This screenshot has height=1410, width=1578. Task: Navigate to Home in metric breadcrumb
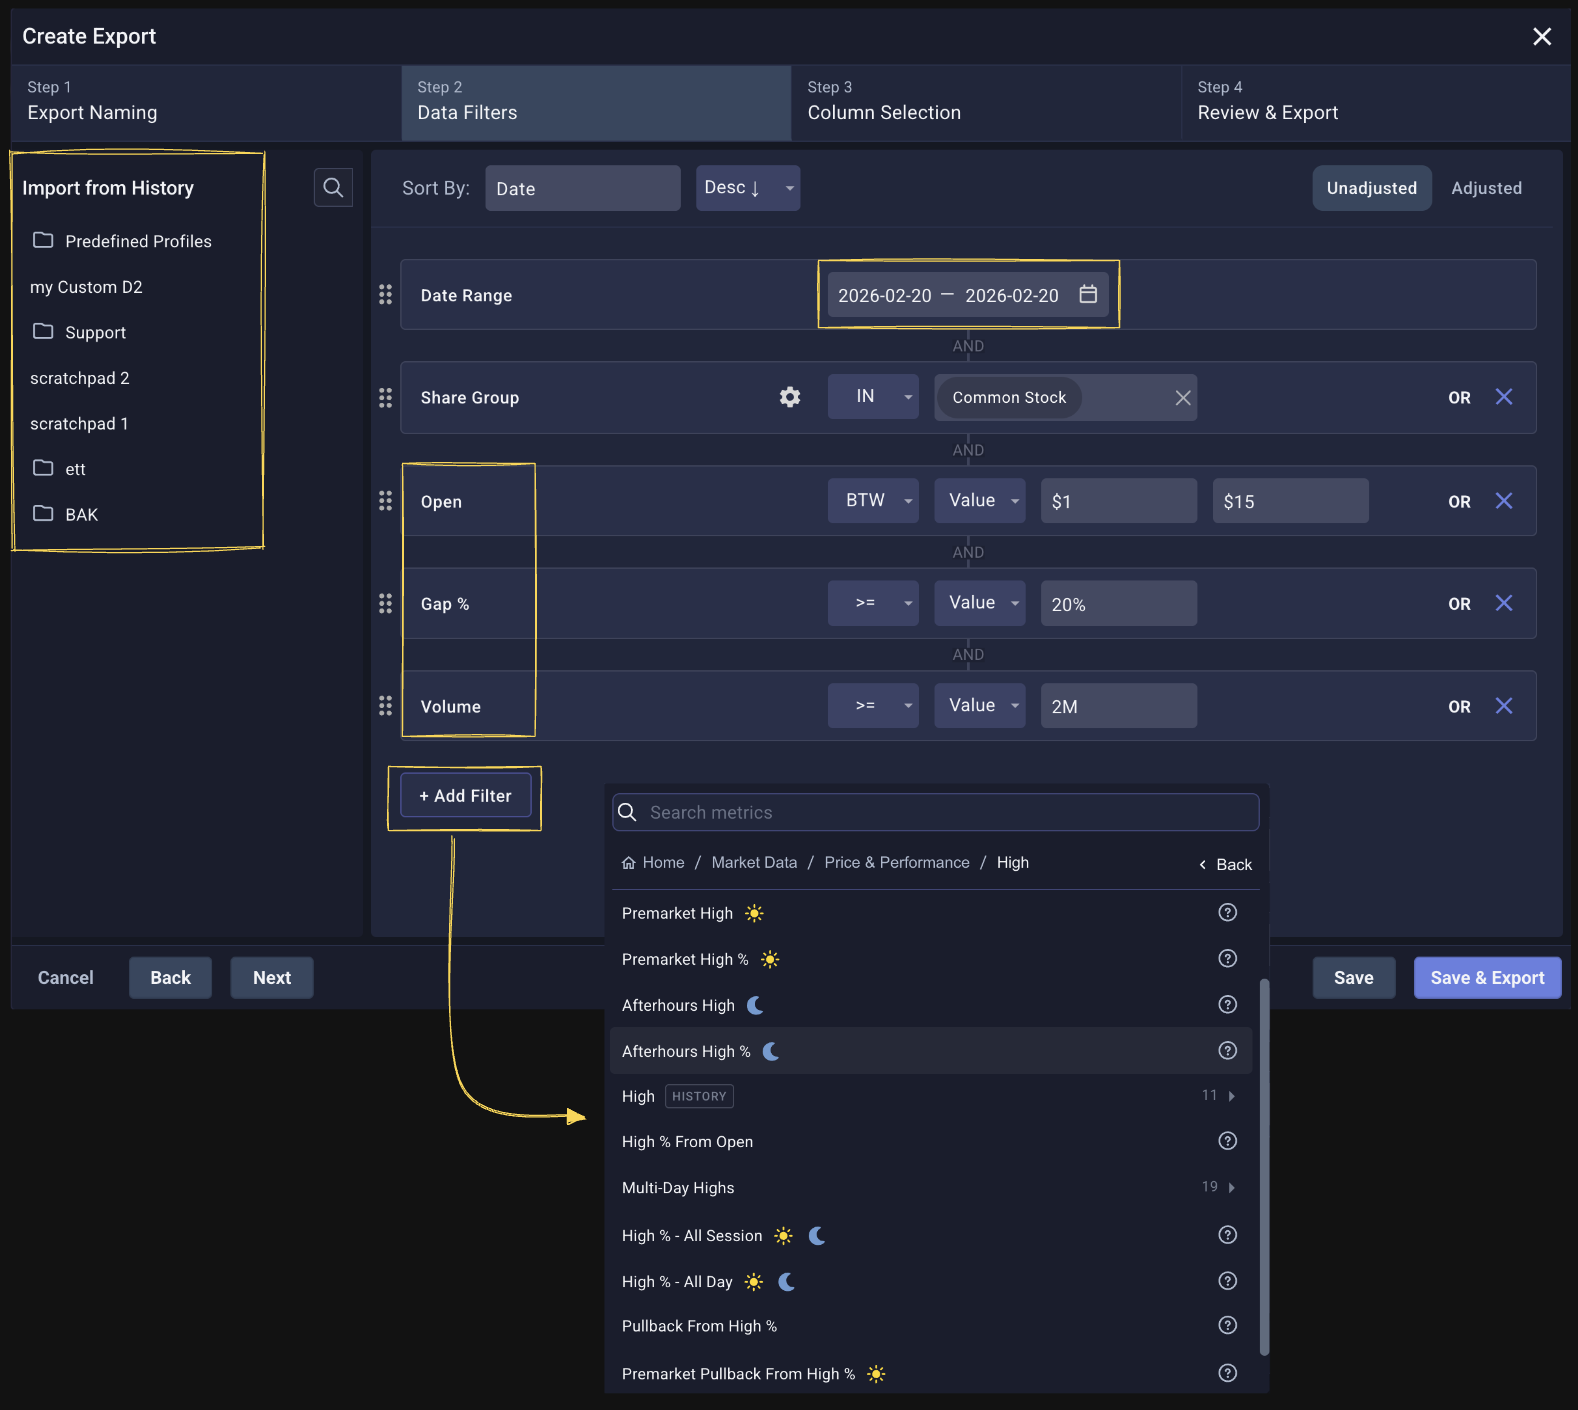653,862
